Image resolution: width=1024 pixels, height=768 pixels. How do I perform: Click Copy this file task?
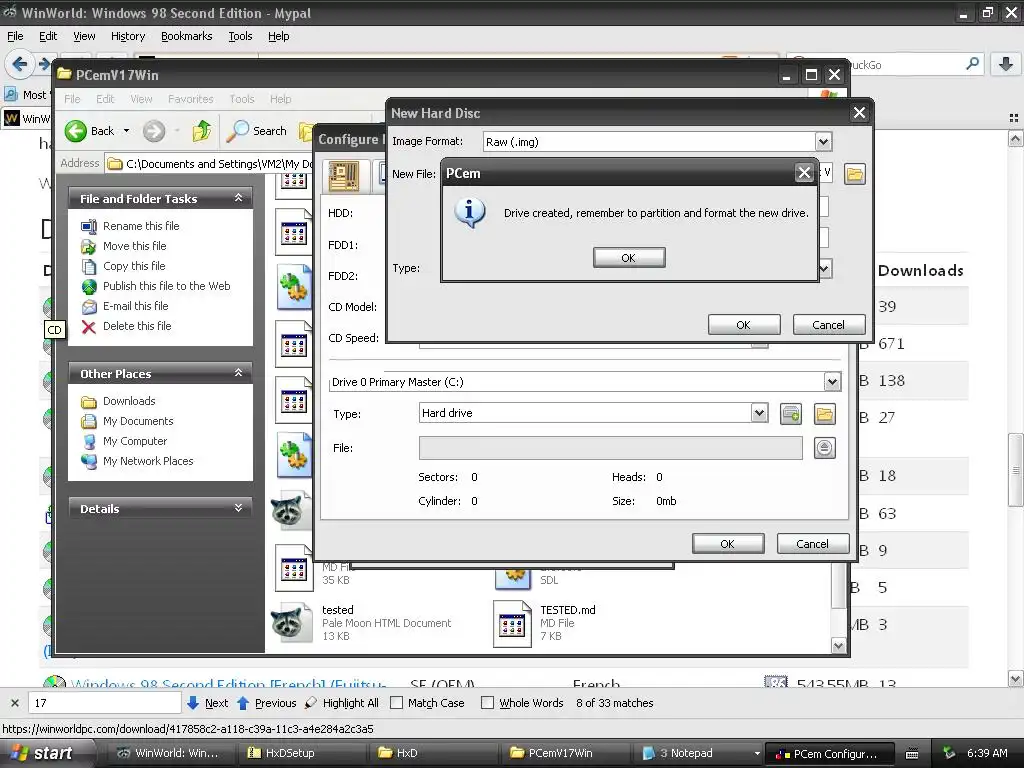click(x=134, y=266)
